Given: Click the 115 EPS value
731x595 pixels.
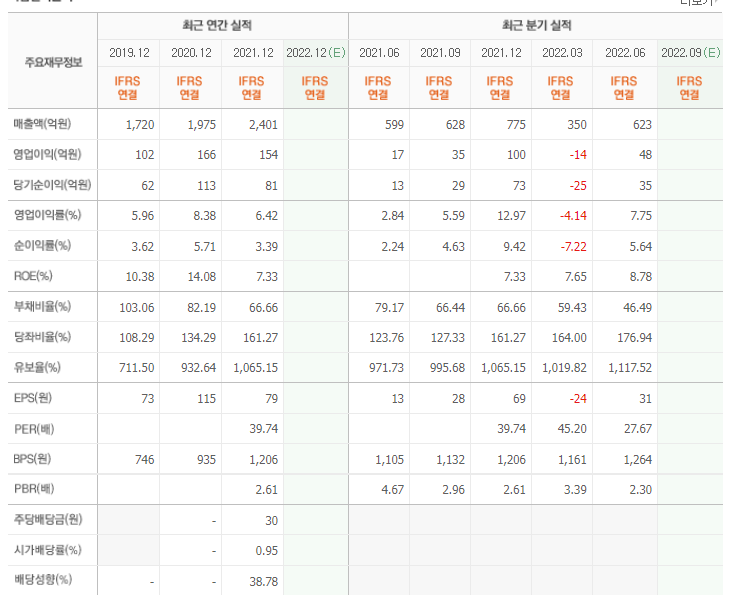Looking at the screenshot, I should click(206, 399).
